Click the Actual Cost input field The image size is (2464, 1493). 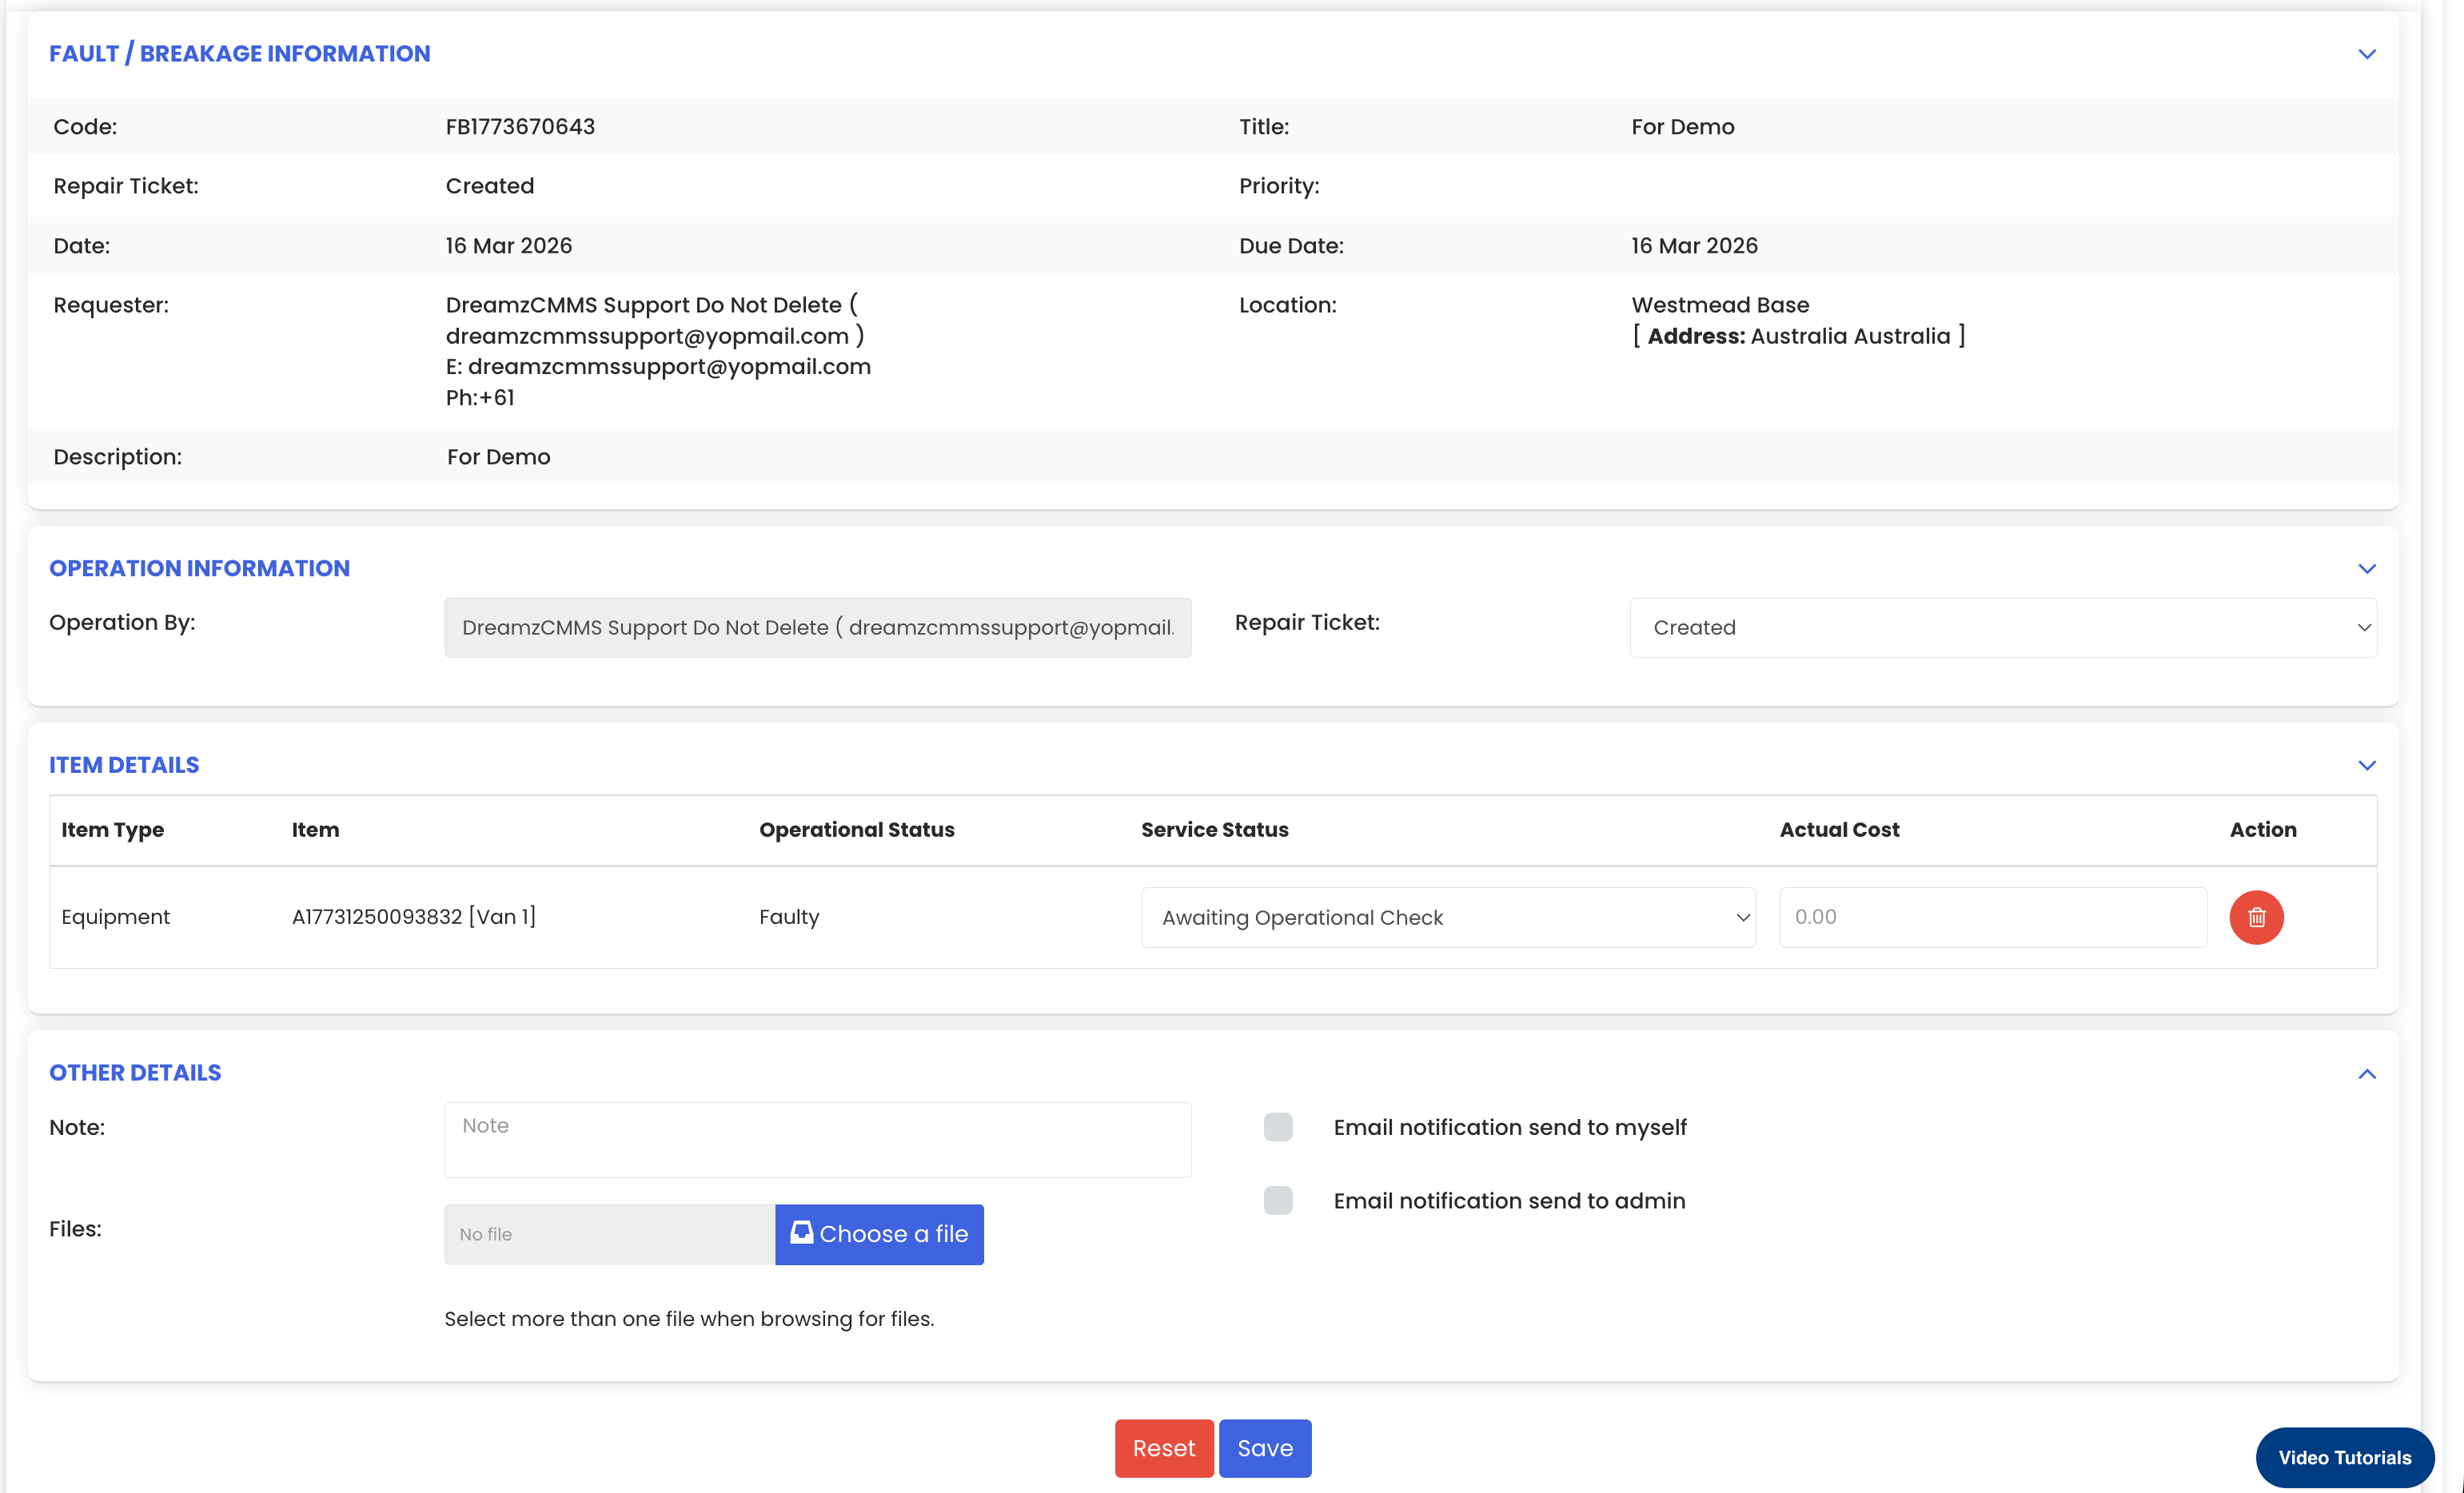click(1991, 917)
